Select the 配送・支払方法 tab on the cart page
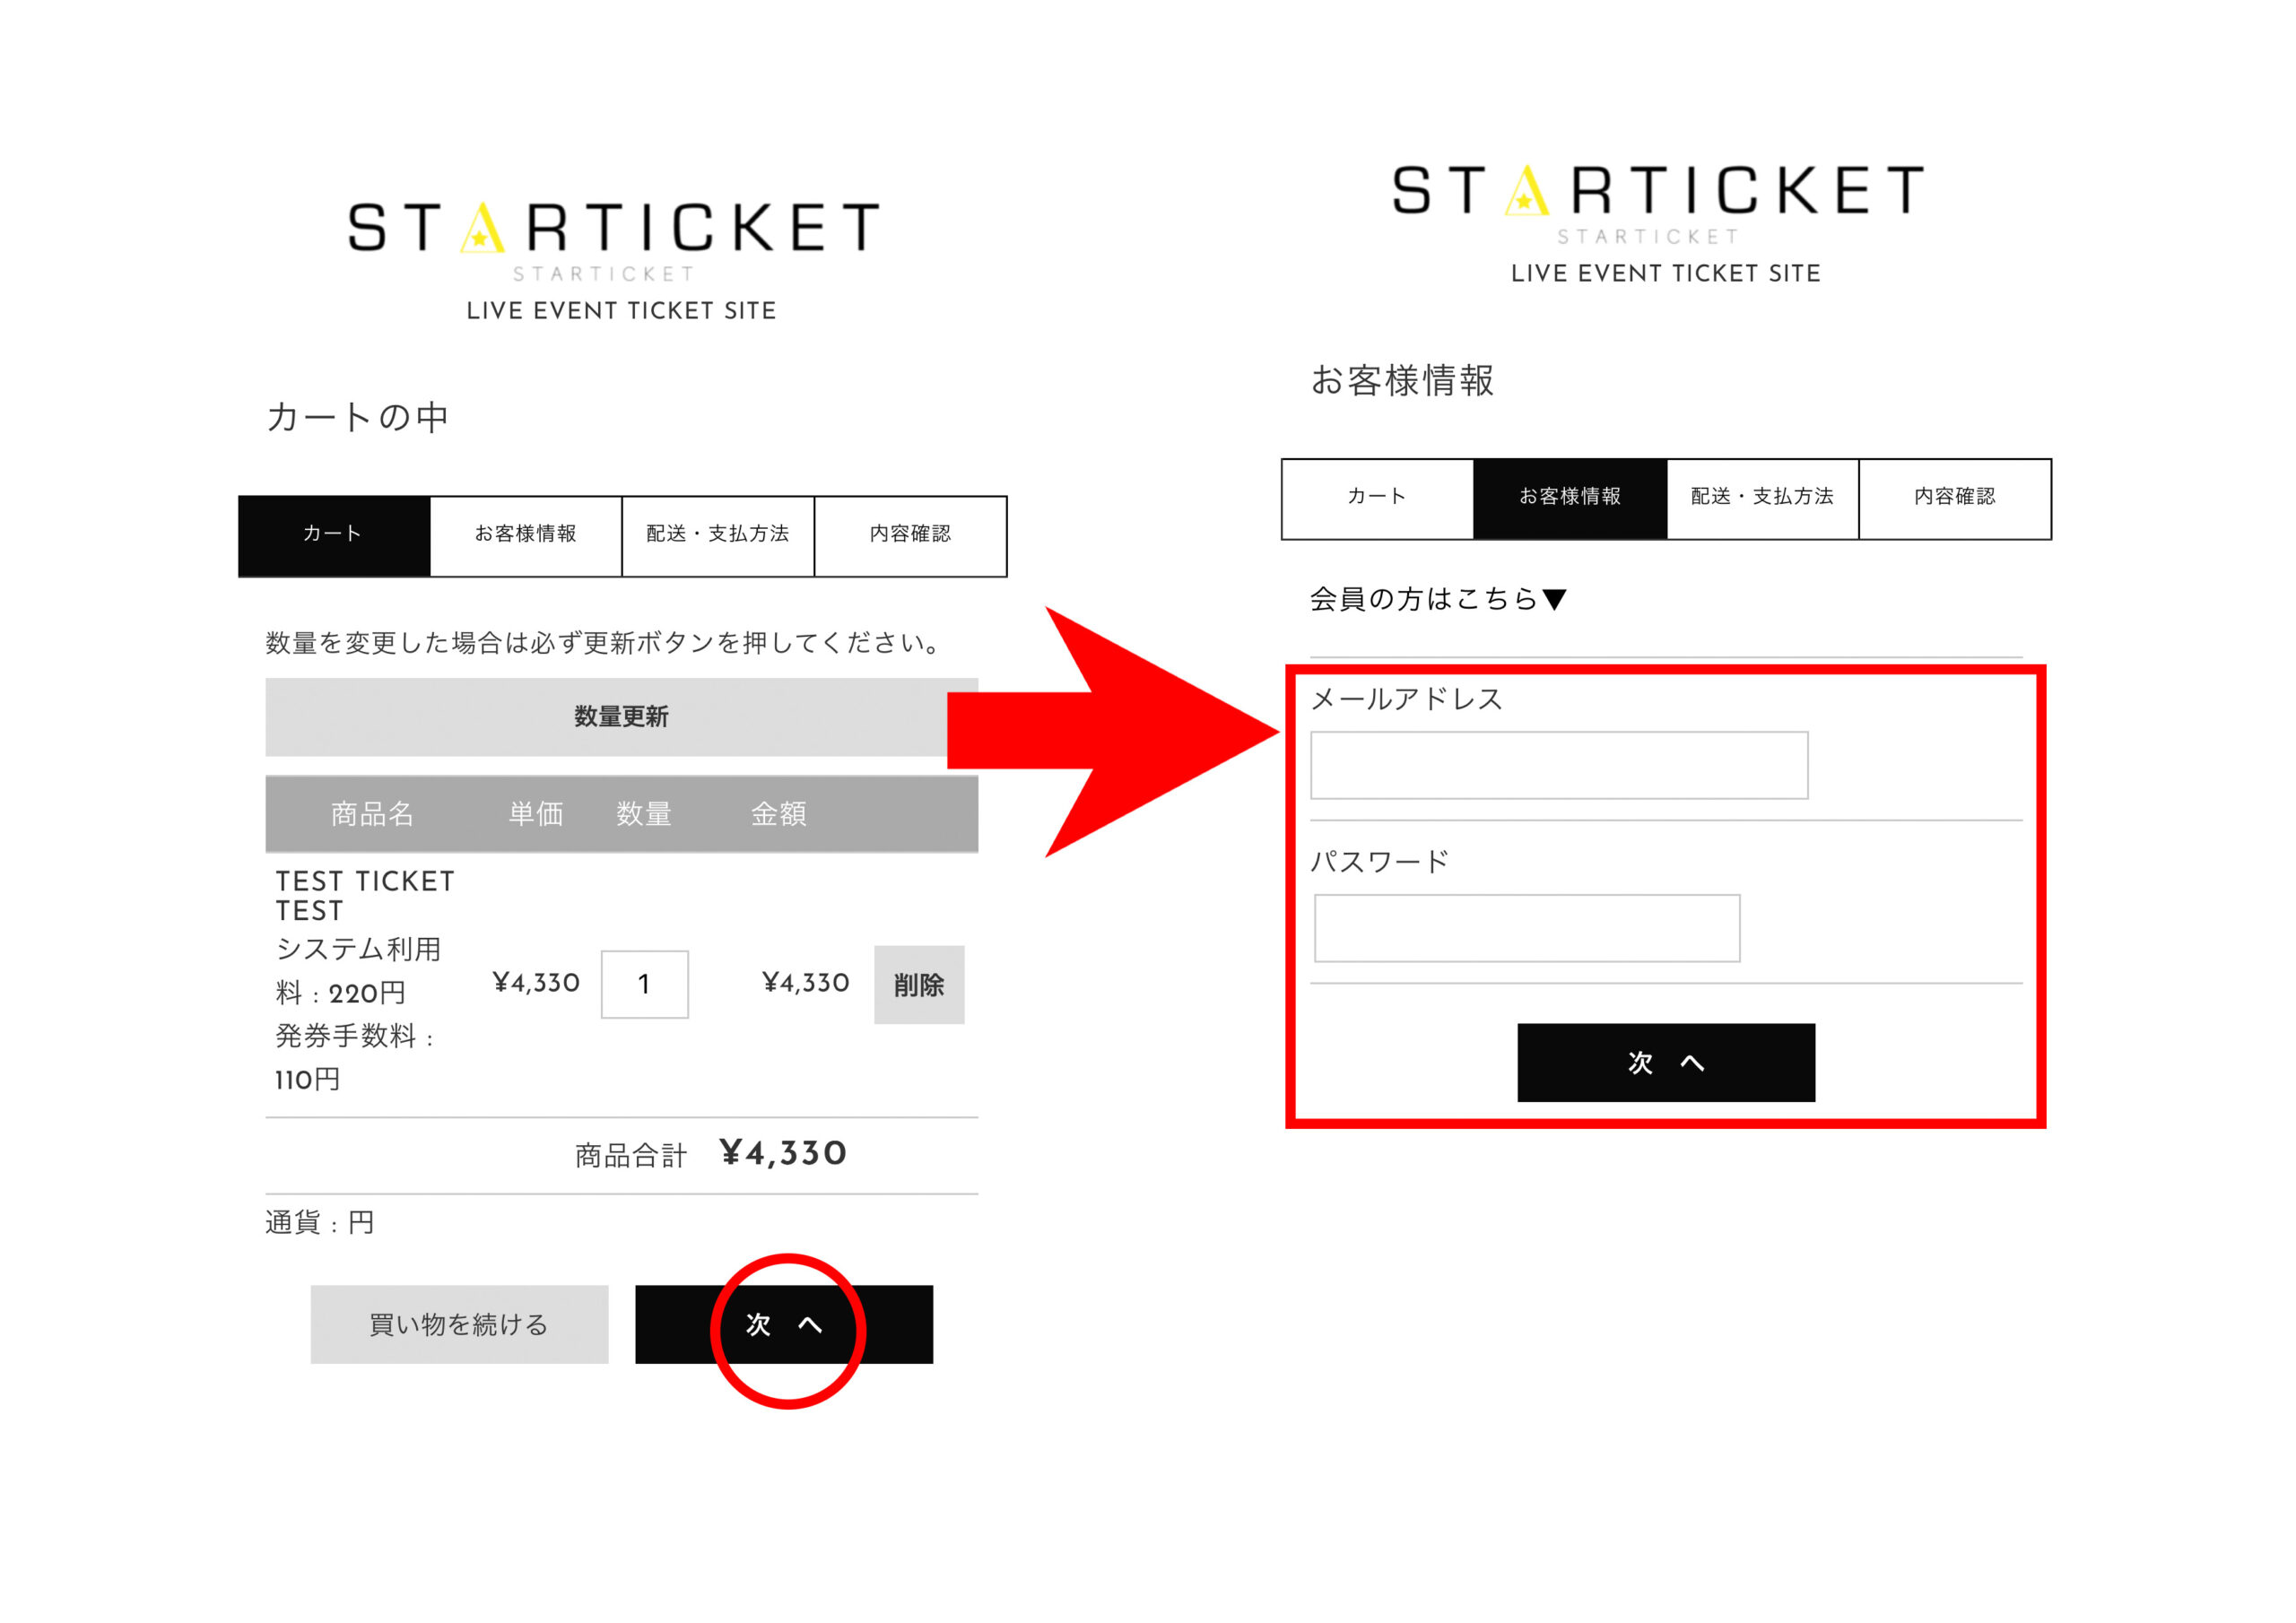 [718, 536]
